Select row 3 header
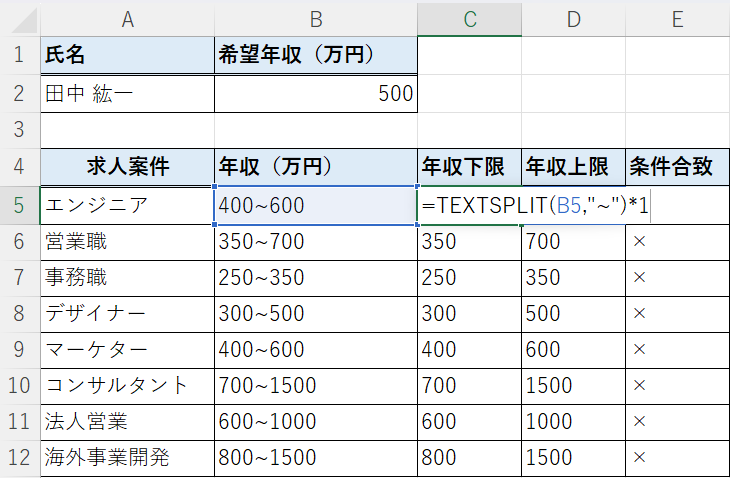Viewport: 730px width, 478px height. click(x=20, y=130)
